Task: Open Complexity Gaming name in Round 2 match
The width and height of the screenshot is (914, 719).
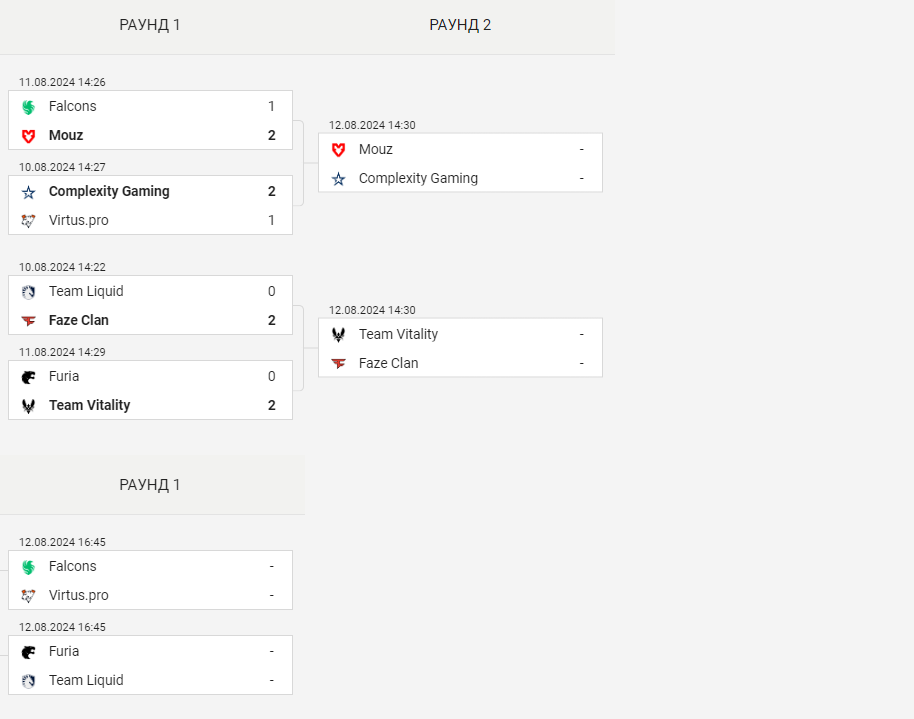Action: click(418, 178)
